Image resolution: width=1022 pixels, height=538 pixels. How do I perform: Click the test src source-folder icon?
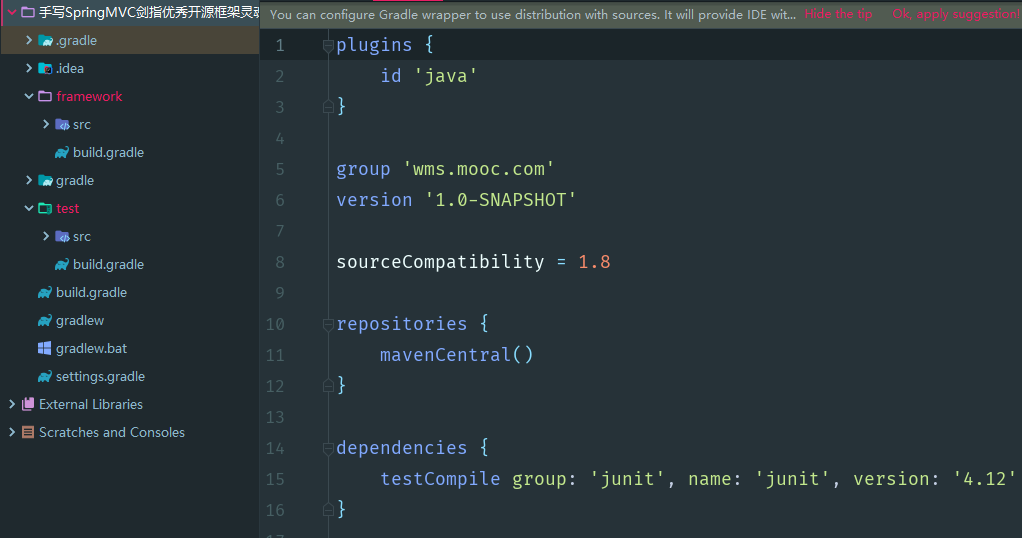63,237
